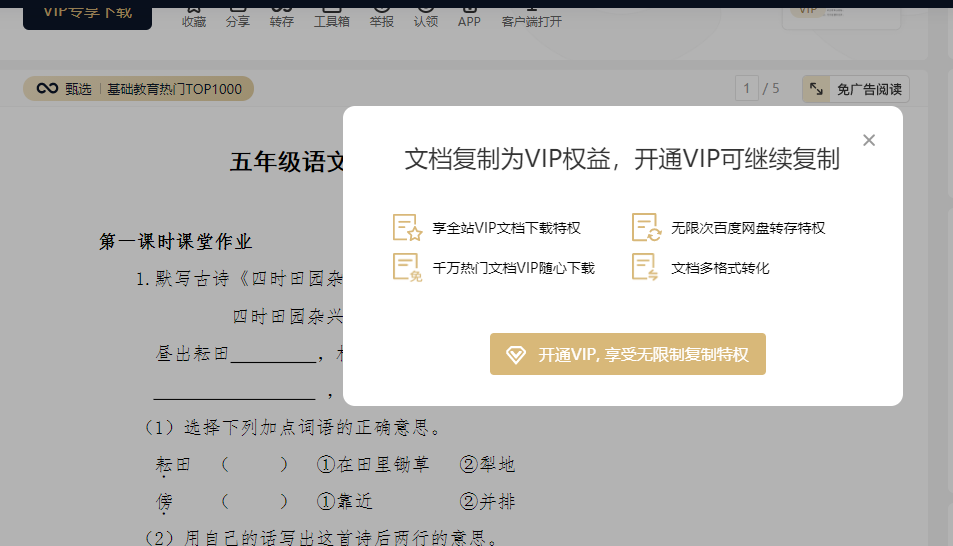953x546 pixels.
Task: Click the 文档多格式转化 text
Action: coord(720,268)
